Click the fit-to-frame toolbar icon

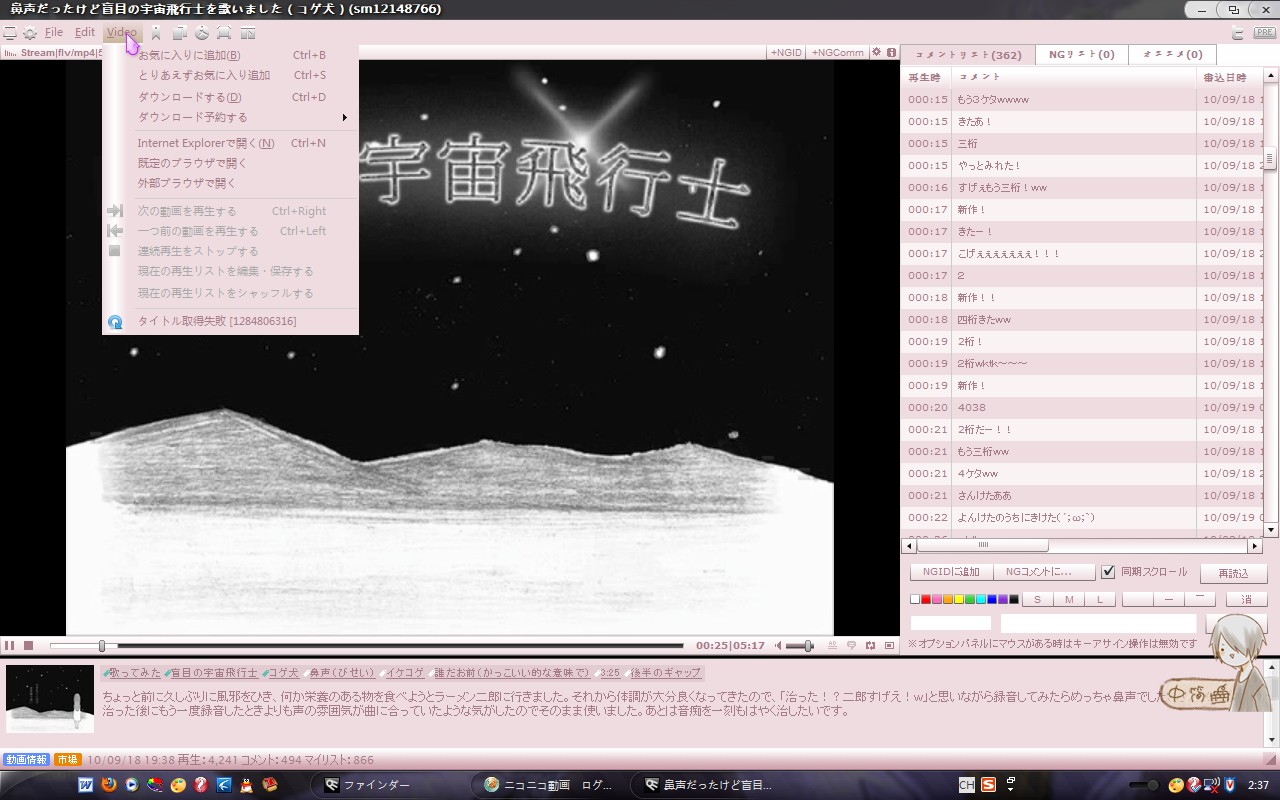[x=224, y=33]
